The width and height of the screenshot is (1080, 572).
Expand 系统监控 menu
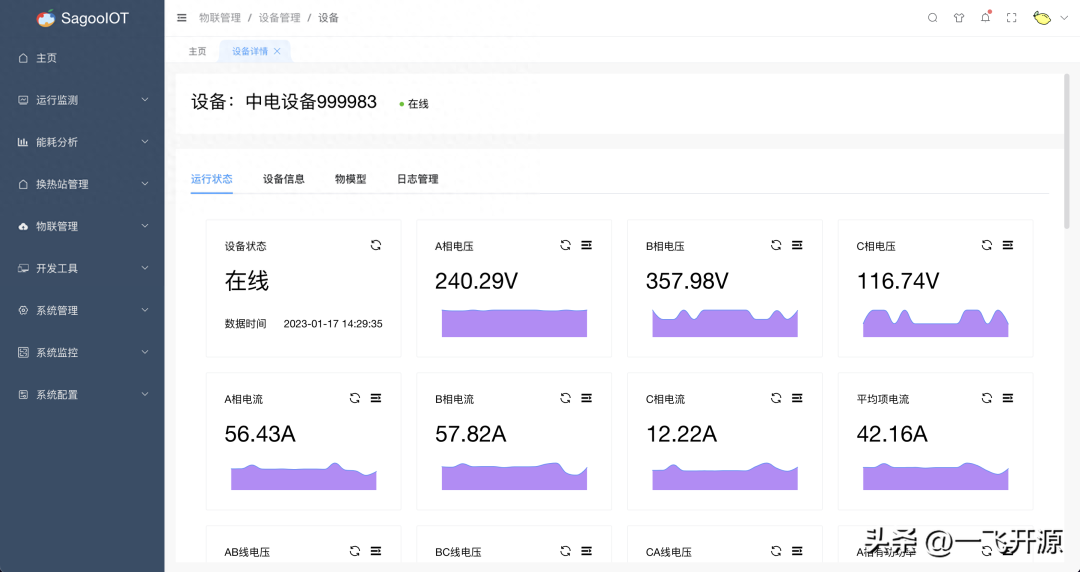click(x=82, y=353)
